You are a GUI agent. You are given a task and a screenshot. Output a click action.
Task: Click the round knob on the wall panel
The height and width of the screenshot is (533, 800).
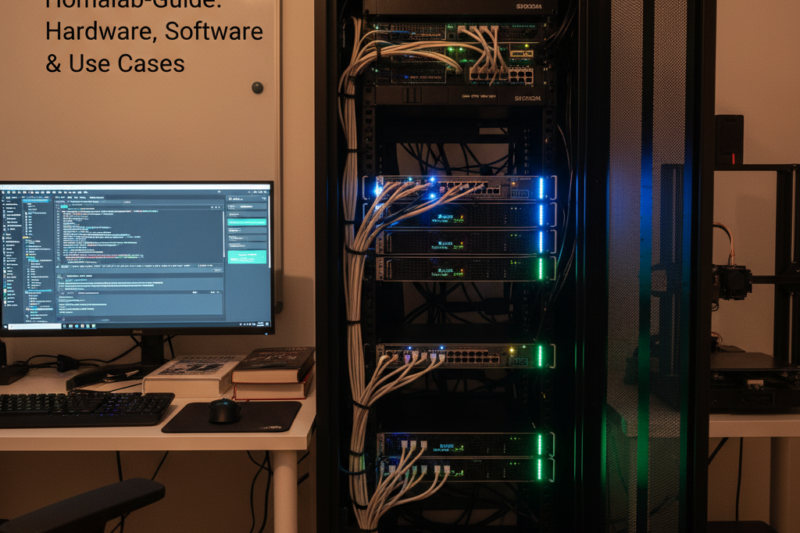coord(257,87)
